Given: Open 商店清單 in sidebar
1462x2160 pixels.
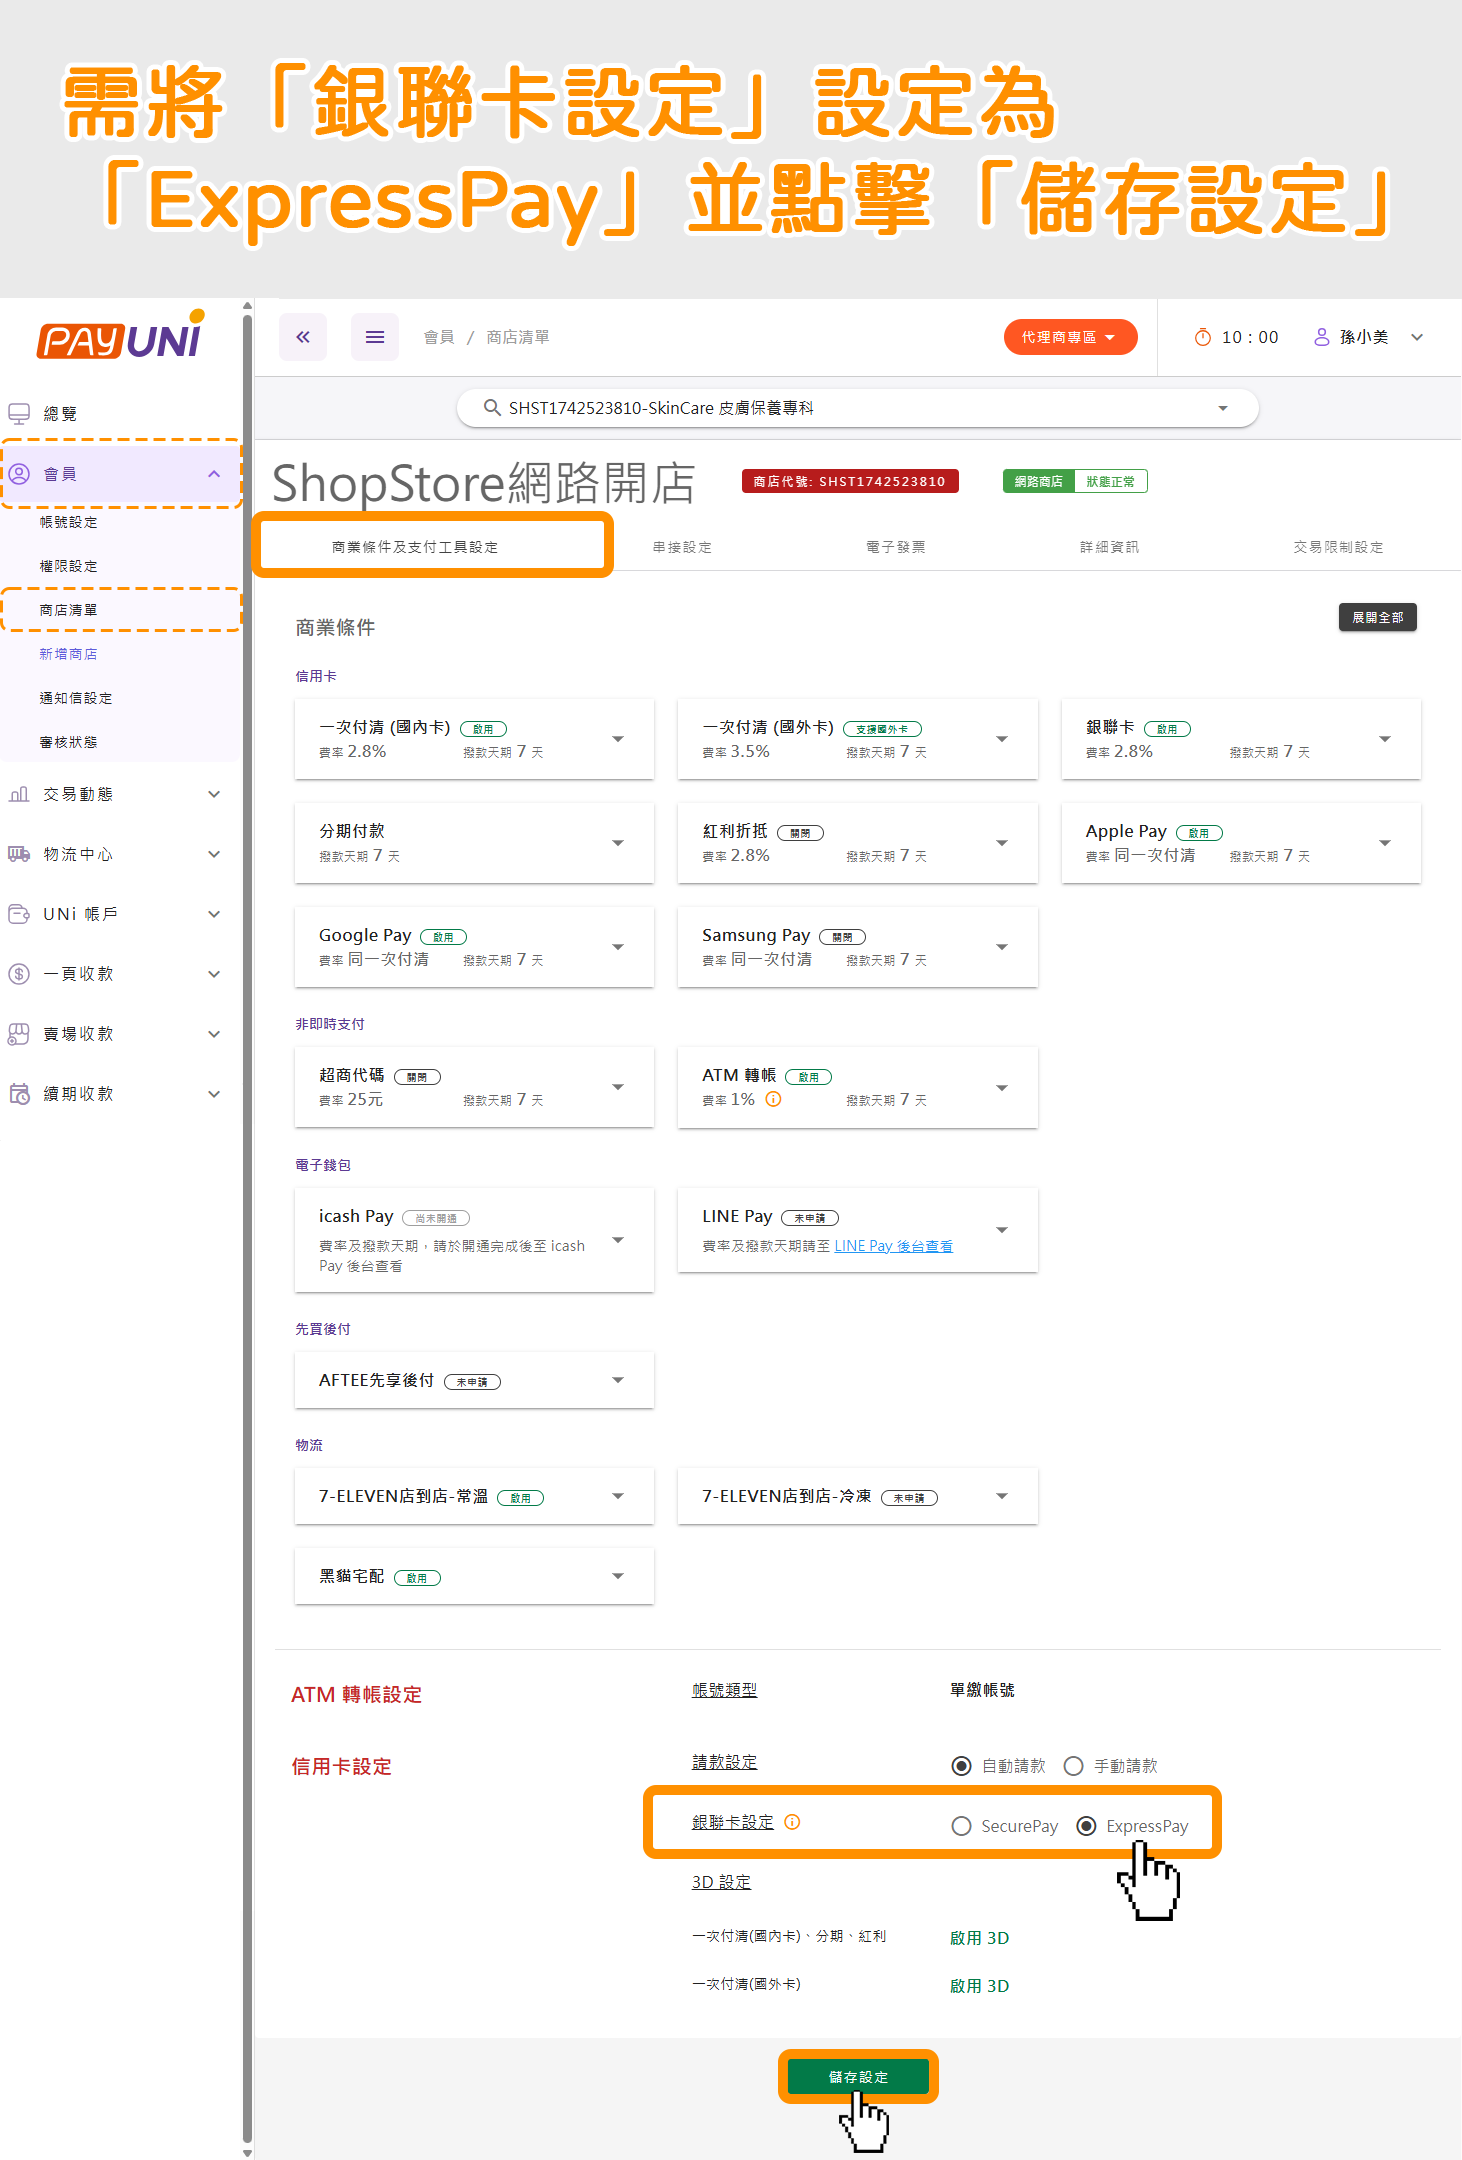Looking at the screenshot, I should point(69,610).
